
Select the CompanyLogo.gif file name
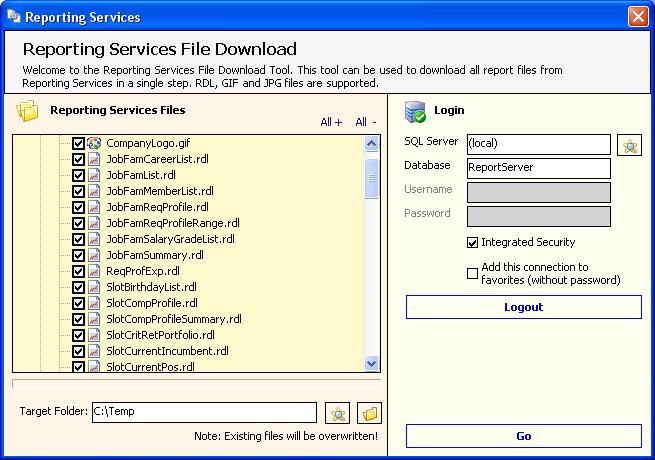[x=148, y=143]
